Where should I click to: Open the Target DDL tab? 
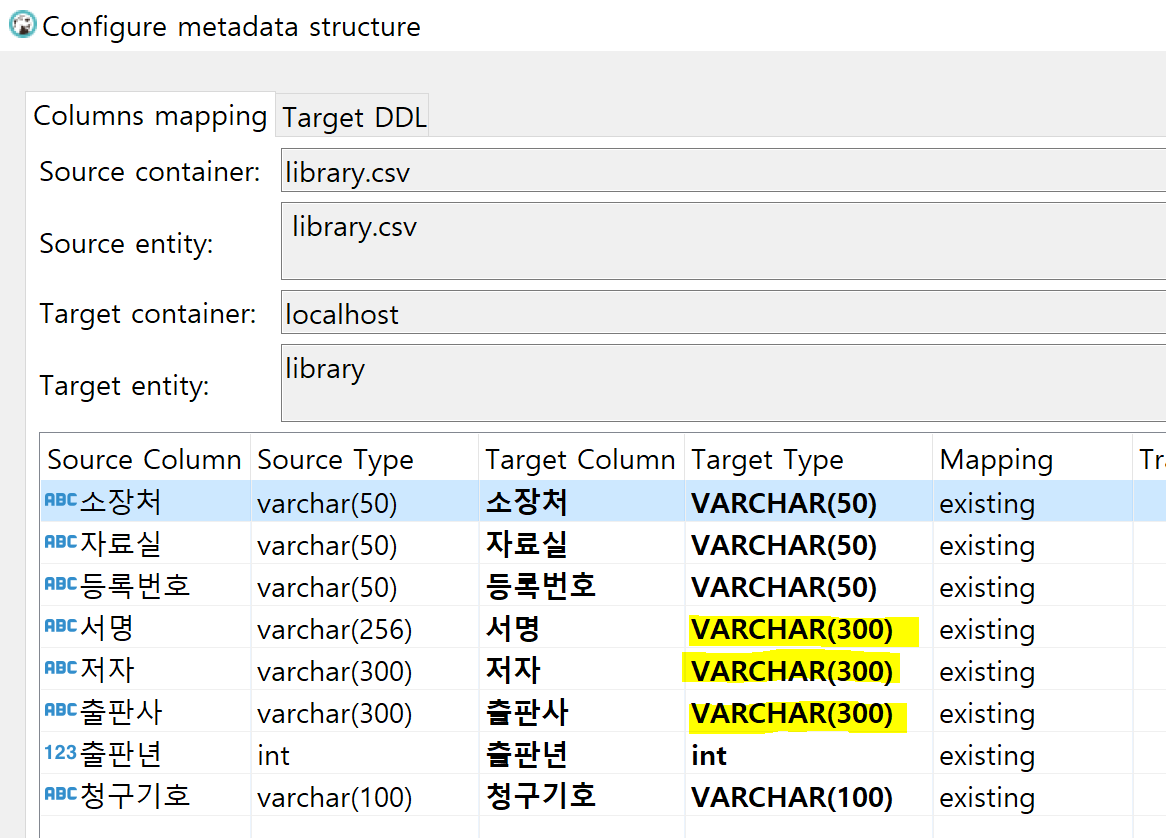coord(353,117)
